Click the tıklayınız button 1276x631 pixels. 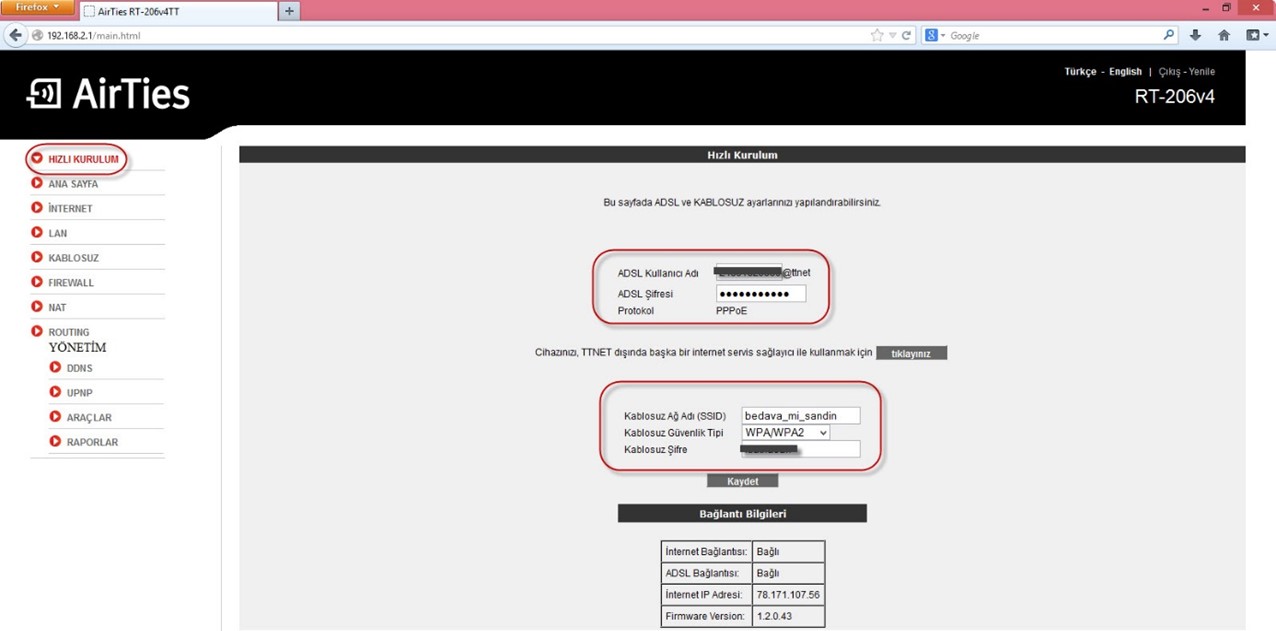(x=911, y=354)
